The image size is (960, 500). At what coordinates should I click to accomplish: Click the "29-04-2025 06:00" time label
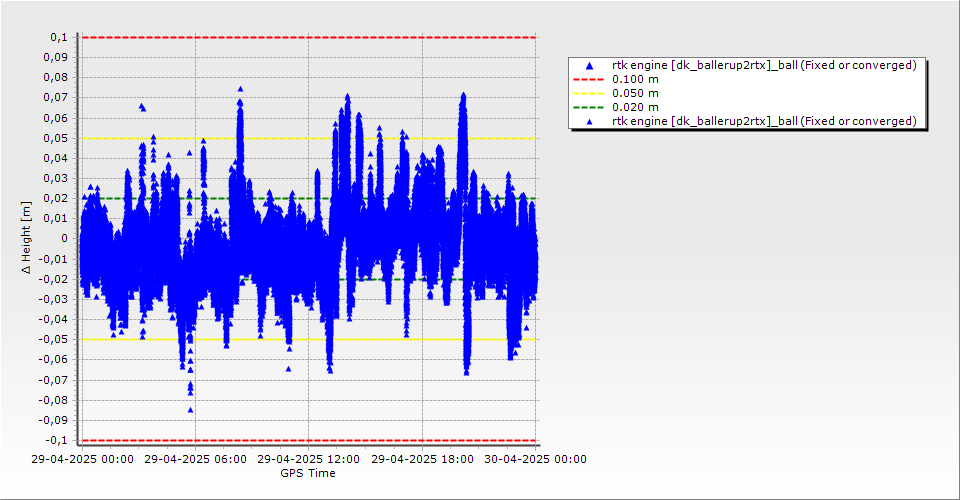click(x=195, y=459)
